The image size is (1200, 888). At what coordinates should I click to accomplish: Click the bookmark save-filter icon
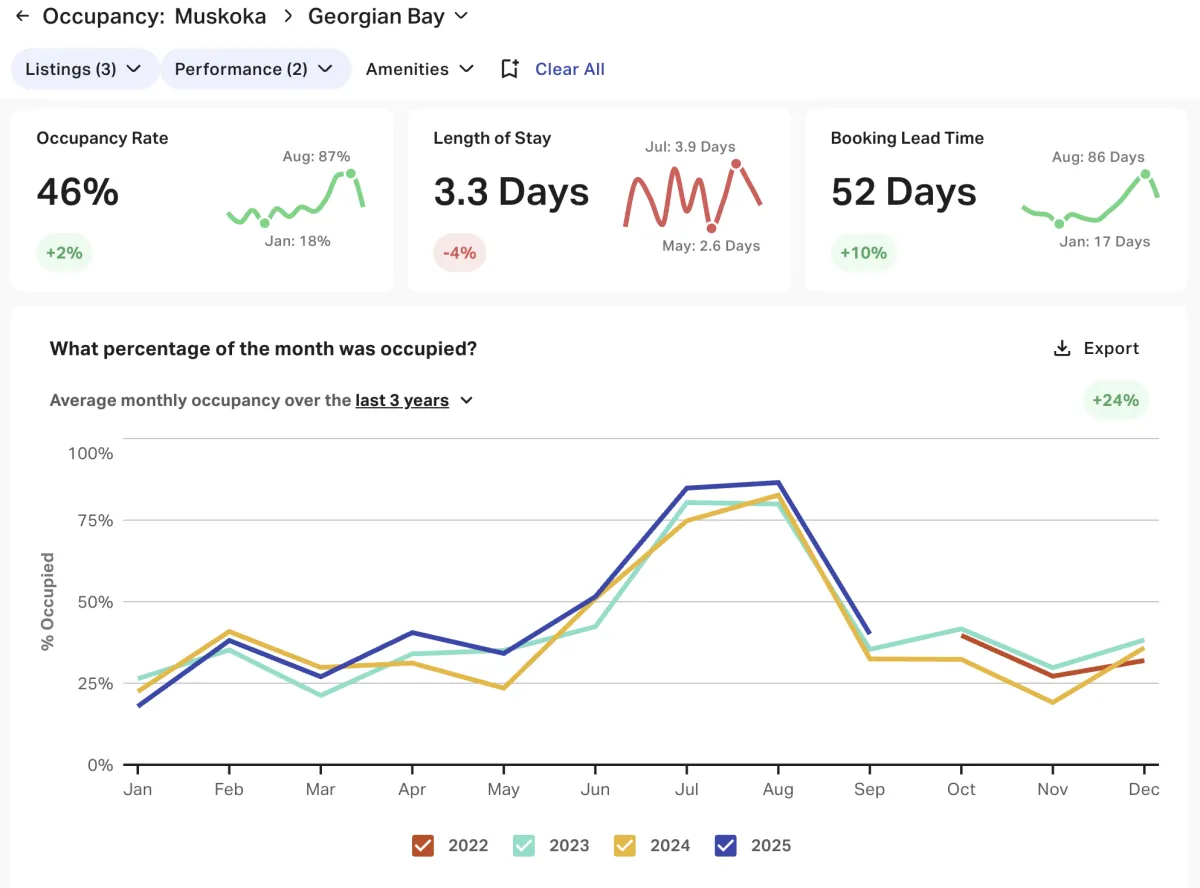(510, 69)
